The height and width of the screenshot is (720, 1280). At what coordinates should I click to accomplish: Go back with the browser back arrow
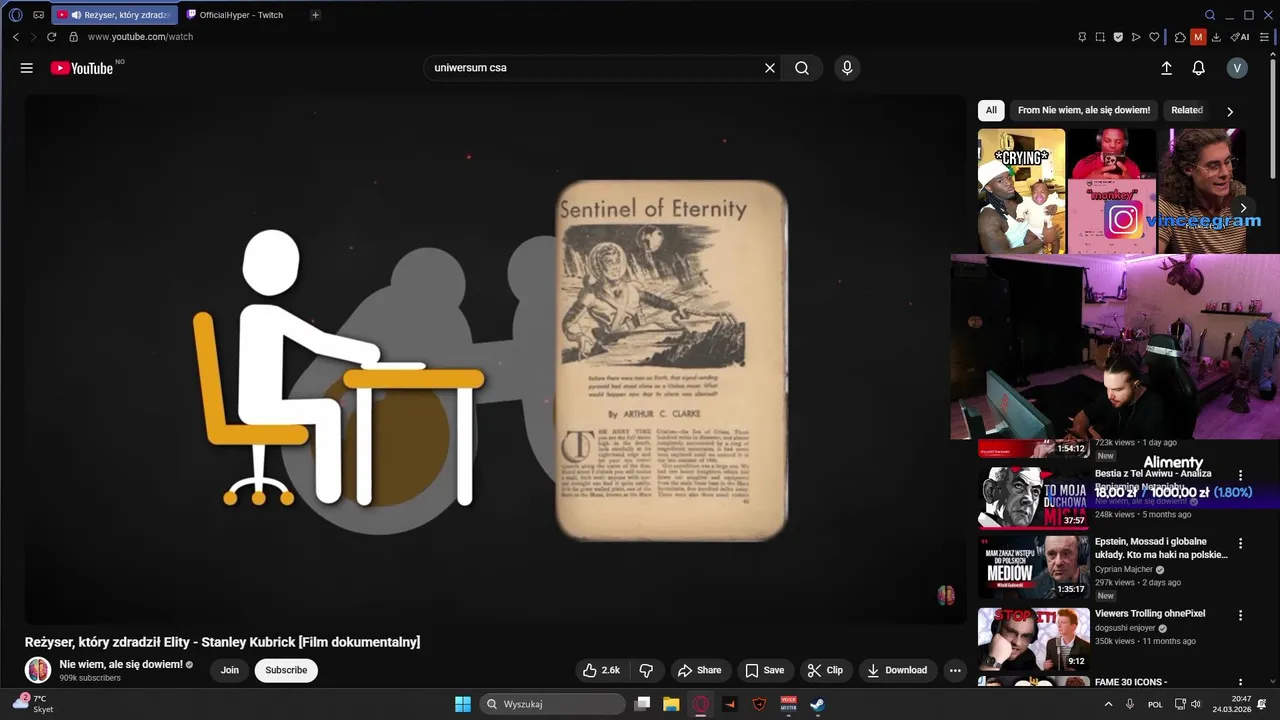15,37
